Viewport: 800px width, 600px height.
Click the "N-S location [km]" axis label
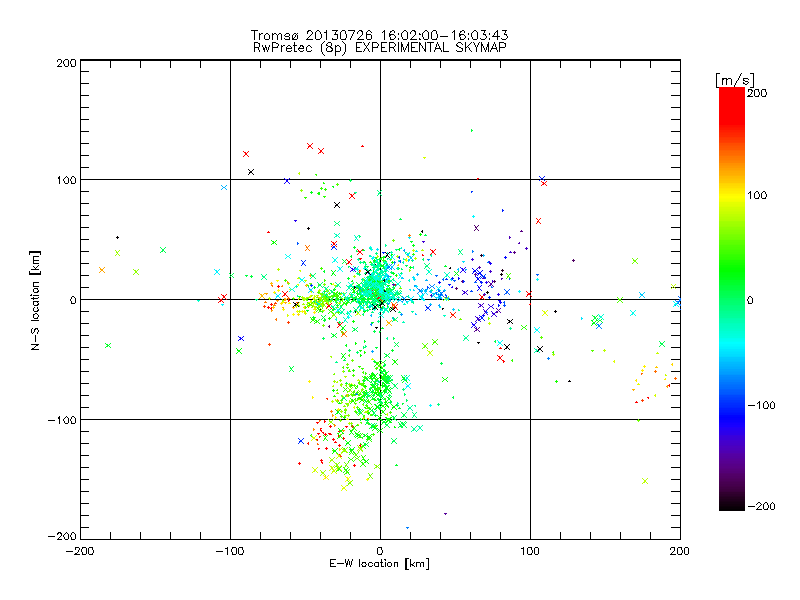35,301
